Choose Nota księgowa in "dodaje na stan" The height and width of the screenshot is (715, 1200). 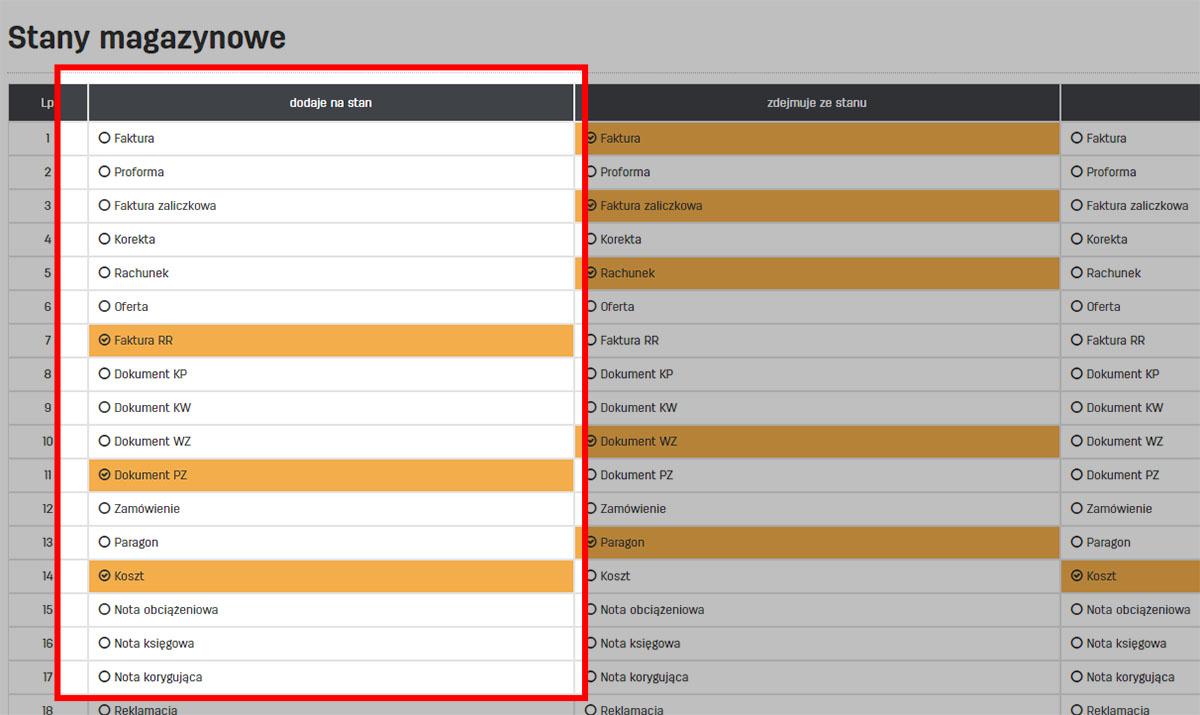point(105,643)
